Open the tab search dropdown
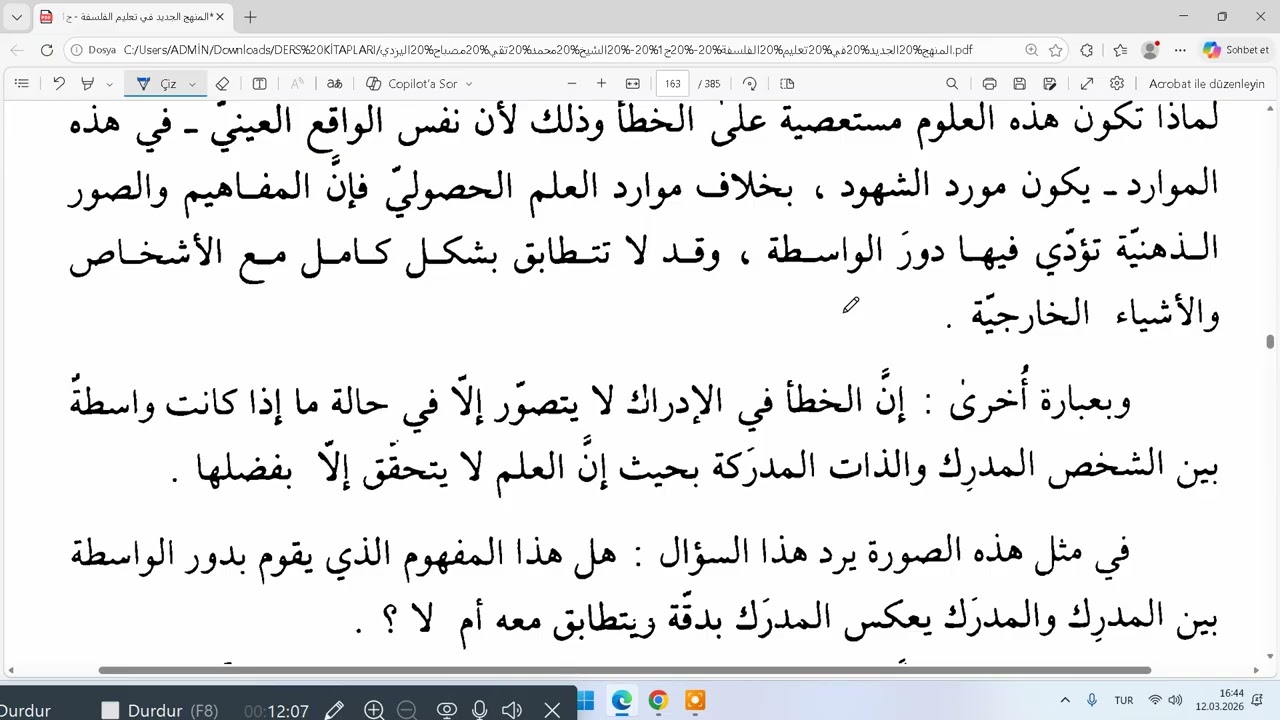This screenshot has height=720, width=1280. click(x=17, y=17)
